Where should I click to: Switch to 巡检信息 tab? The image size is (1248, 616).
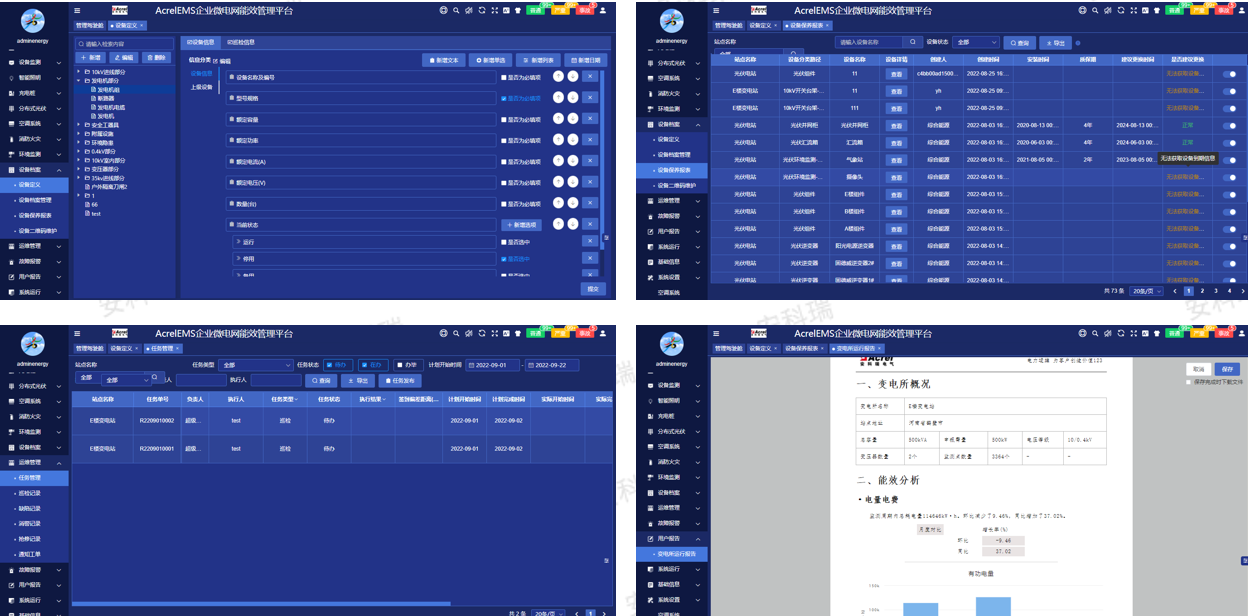240,43
